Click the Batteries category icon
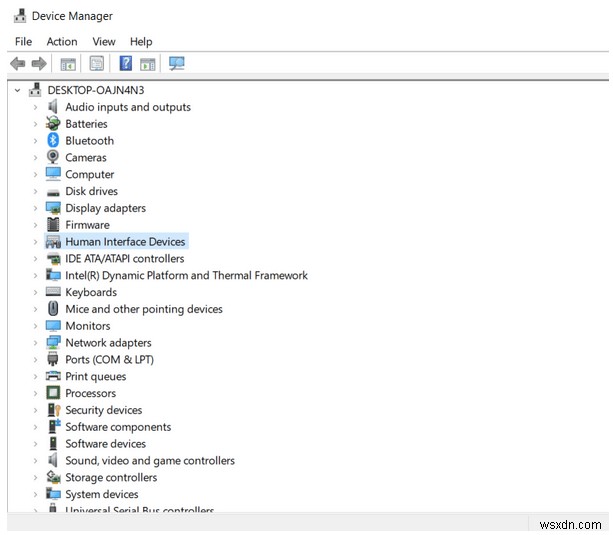 tap(53, 124)
